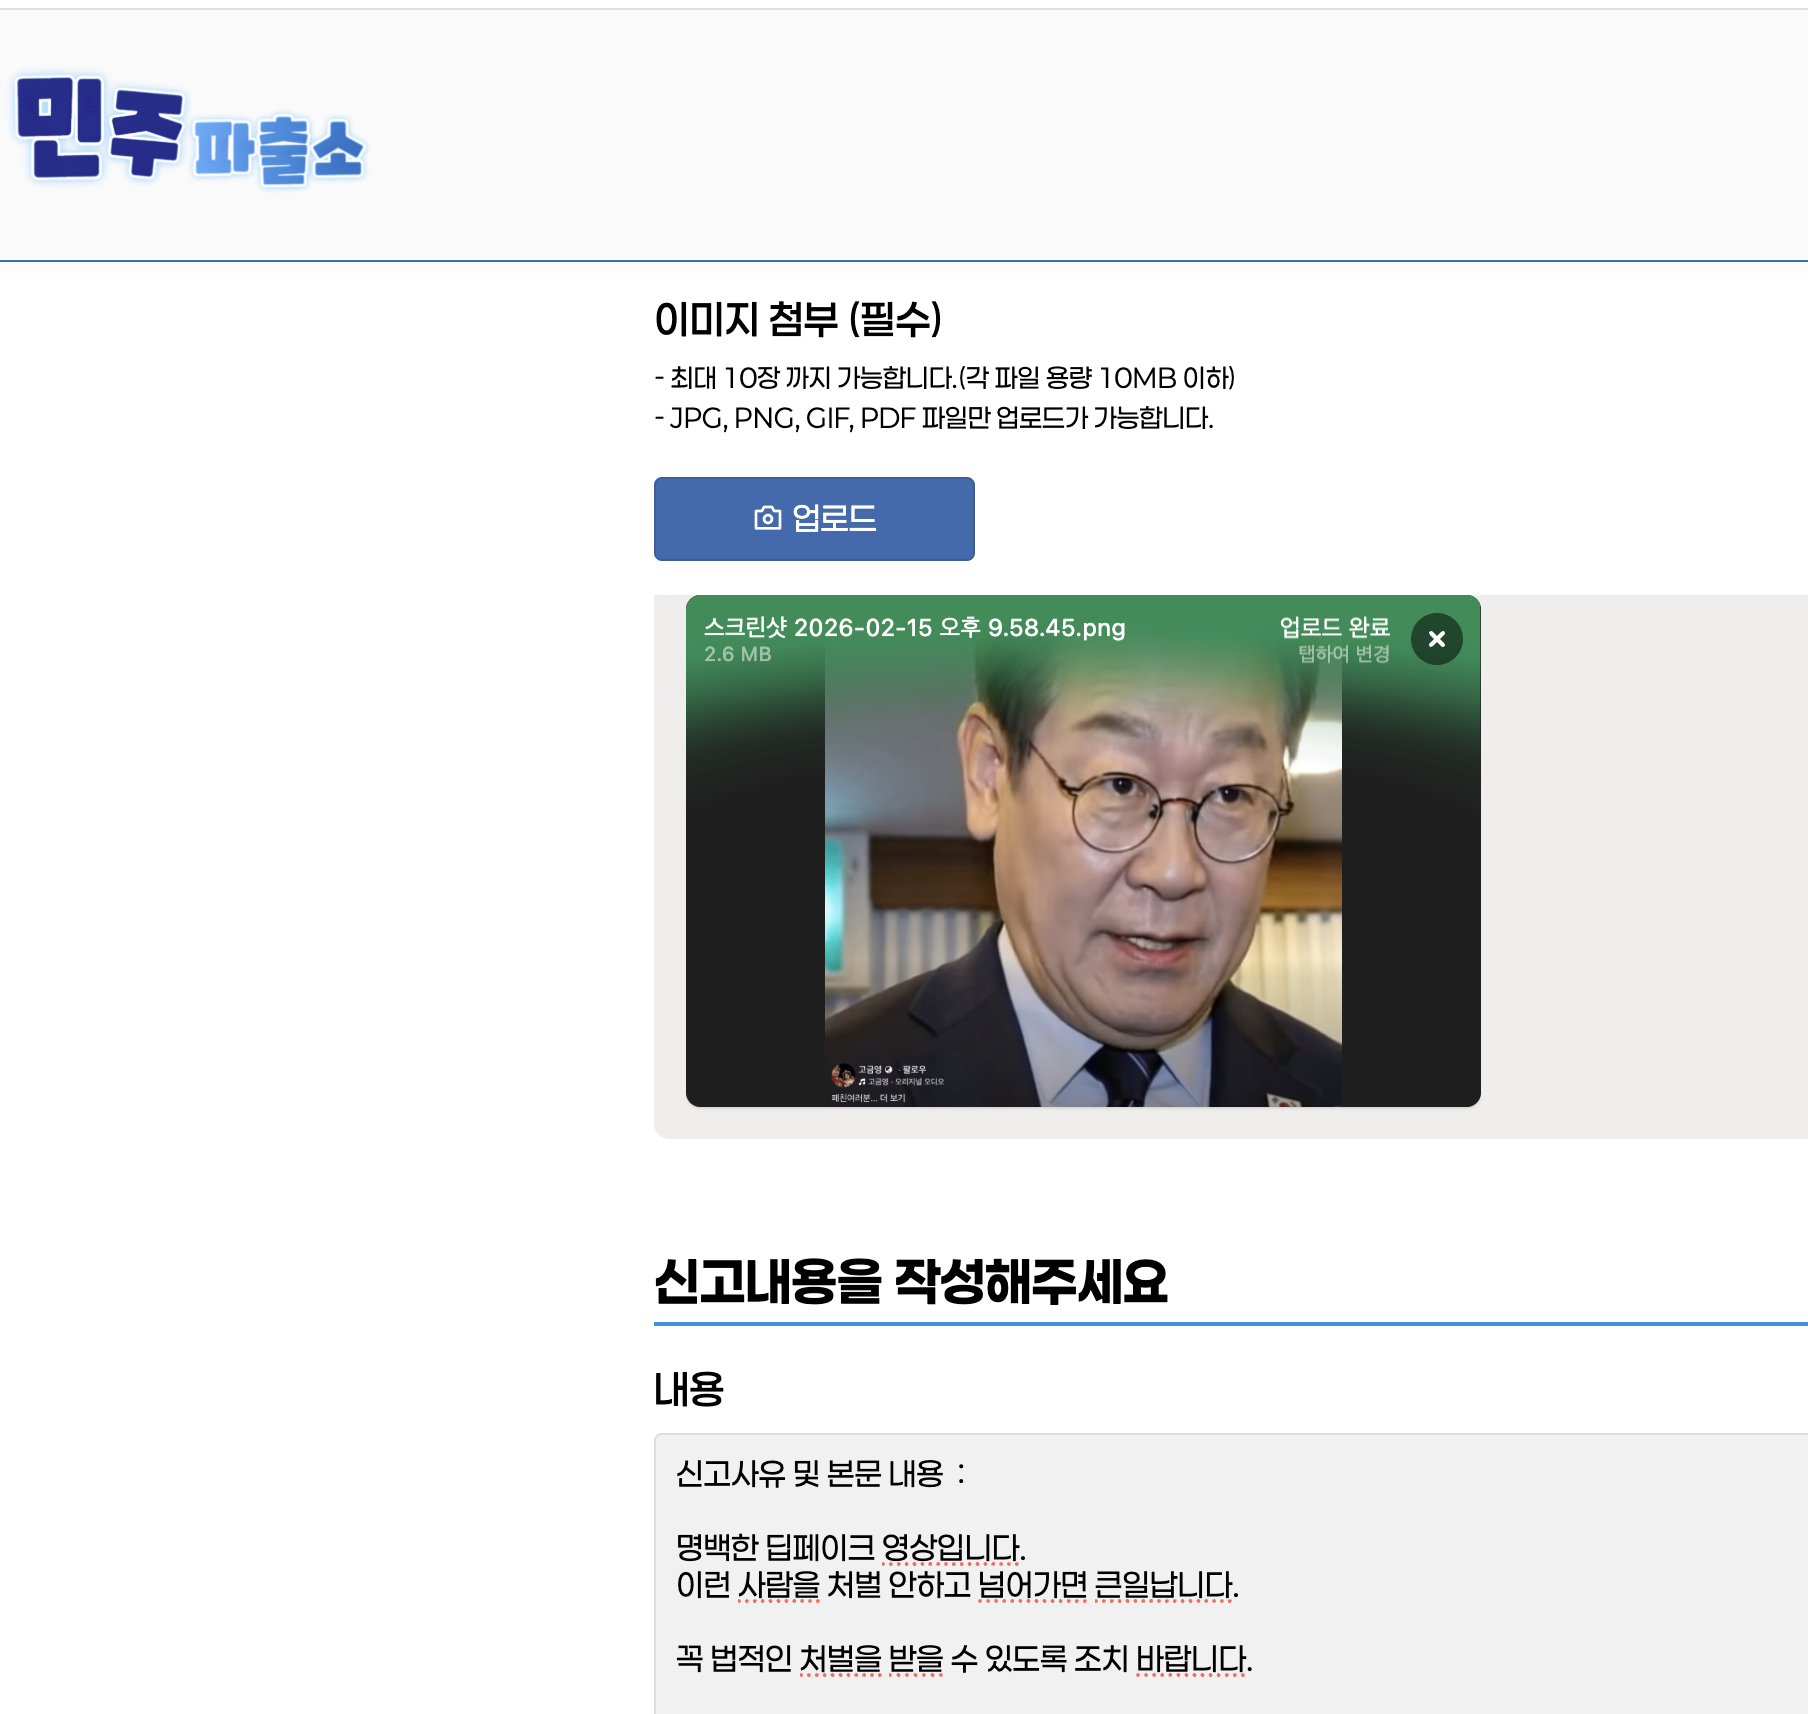Viewport: 1808px width, 1714px height.
Task: Click the 업로드 button to add images
Action: [x=813, y=519]
